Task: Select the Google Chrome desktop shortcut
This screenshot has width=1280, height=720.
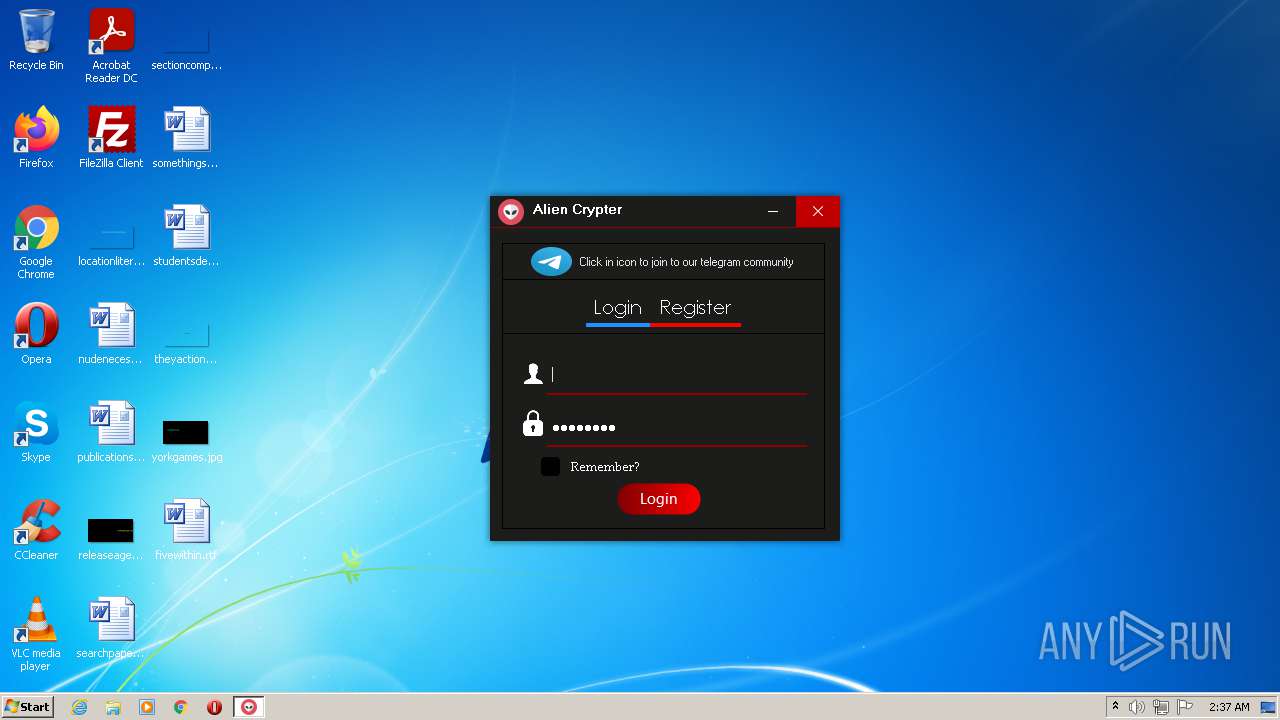Action: (36, 242)
